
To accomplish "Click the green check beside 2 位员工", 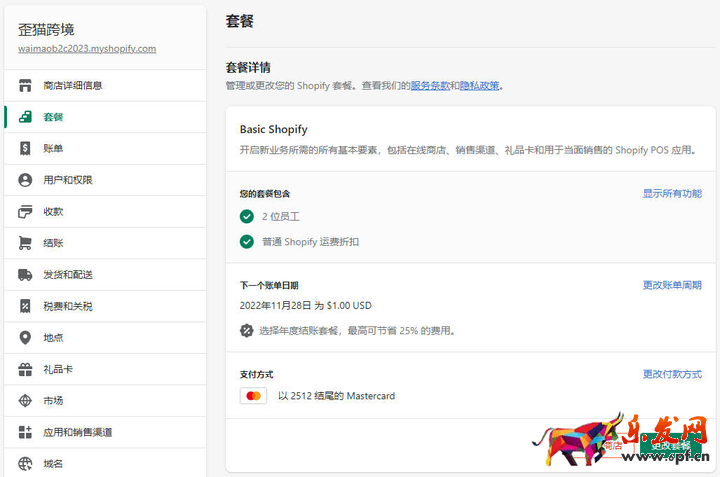I will click(x=247, y=216).
